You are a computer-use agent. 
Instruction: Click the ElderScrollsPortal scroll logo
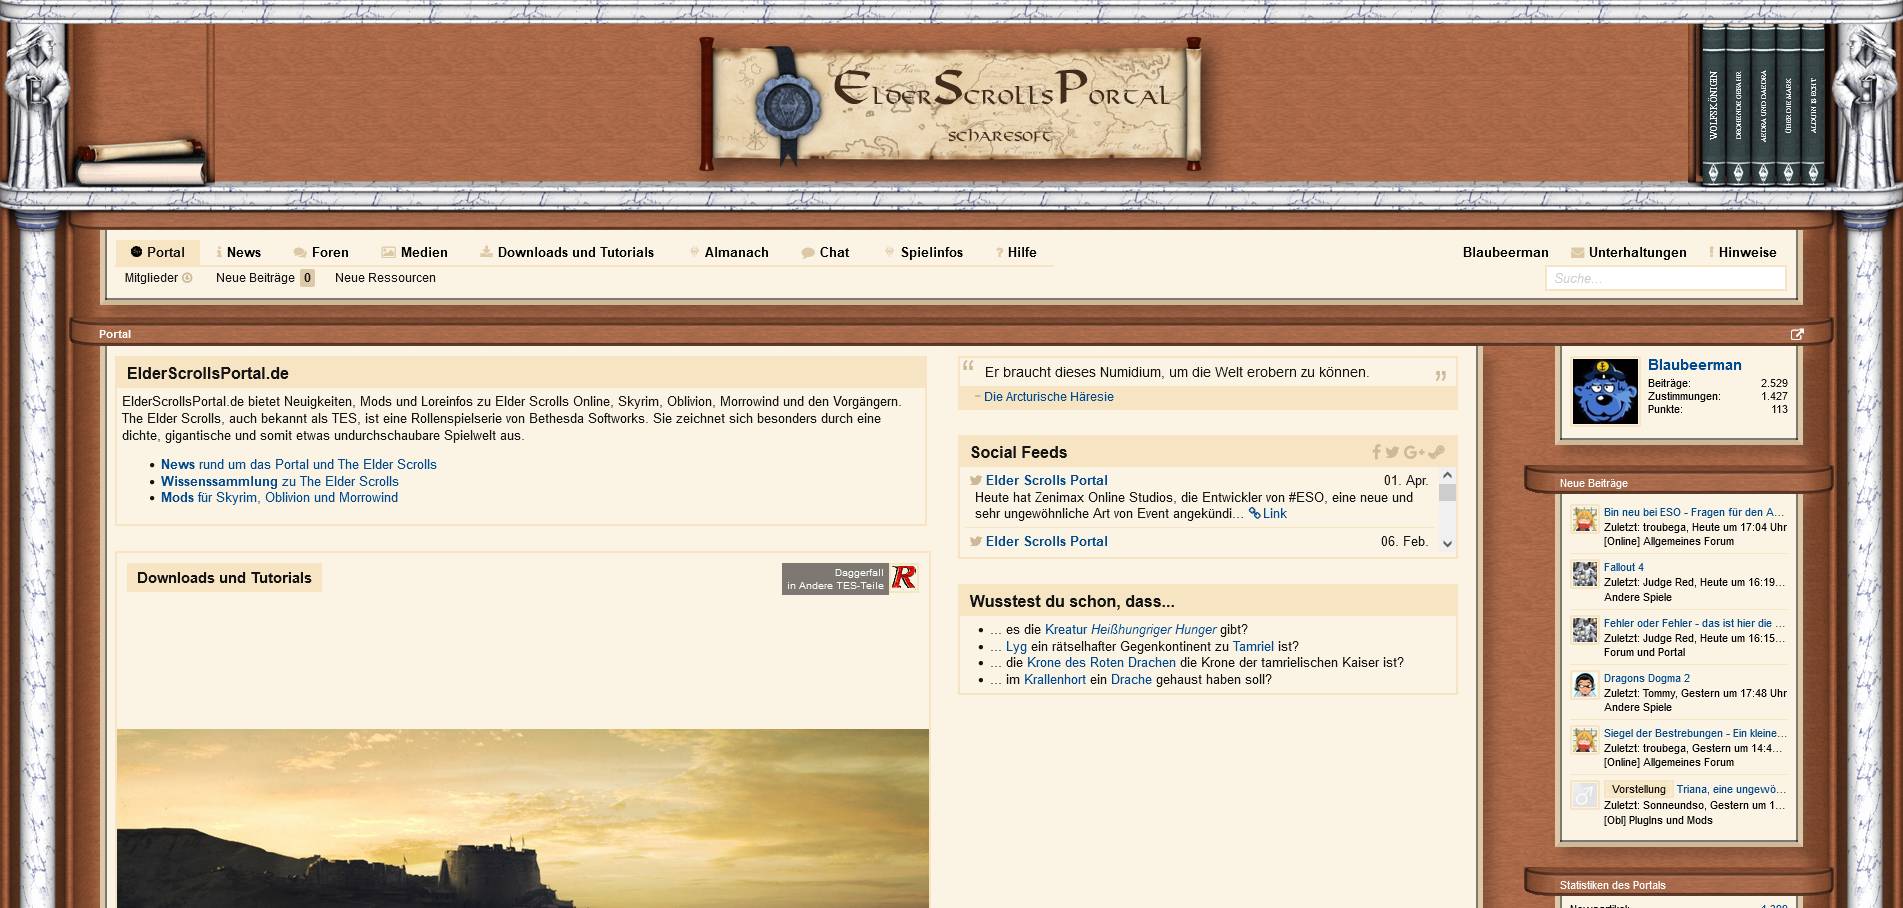950,105
